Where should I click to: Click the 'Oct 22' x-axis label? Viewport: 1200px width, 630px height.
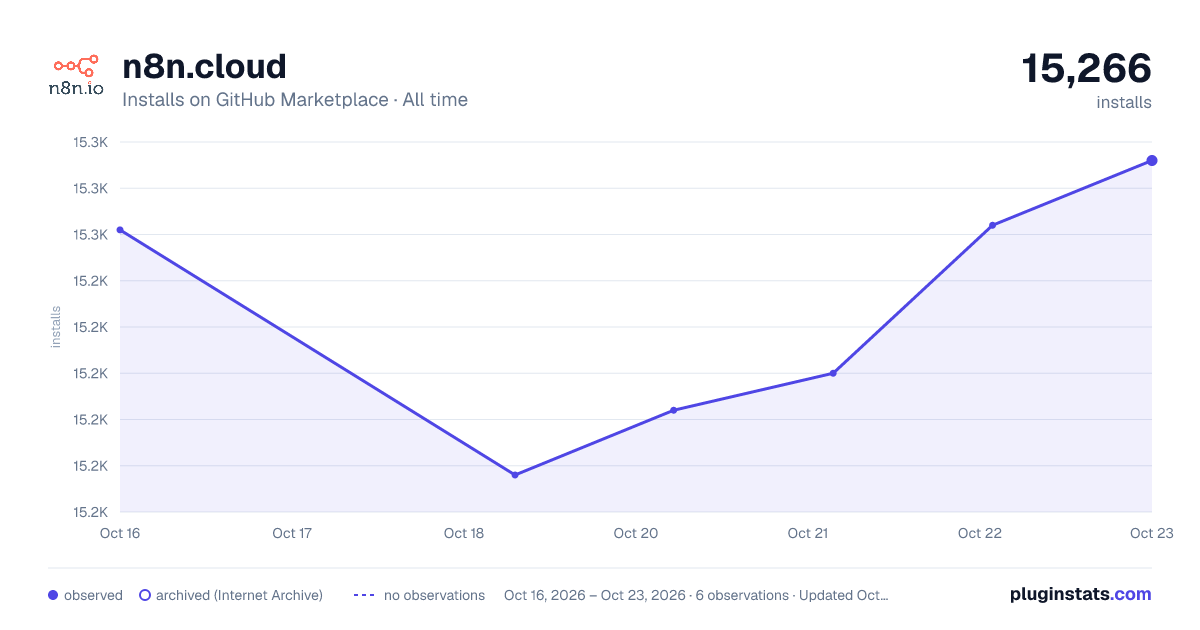point(980,533)
